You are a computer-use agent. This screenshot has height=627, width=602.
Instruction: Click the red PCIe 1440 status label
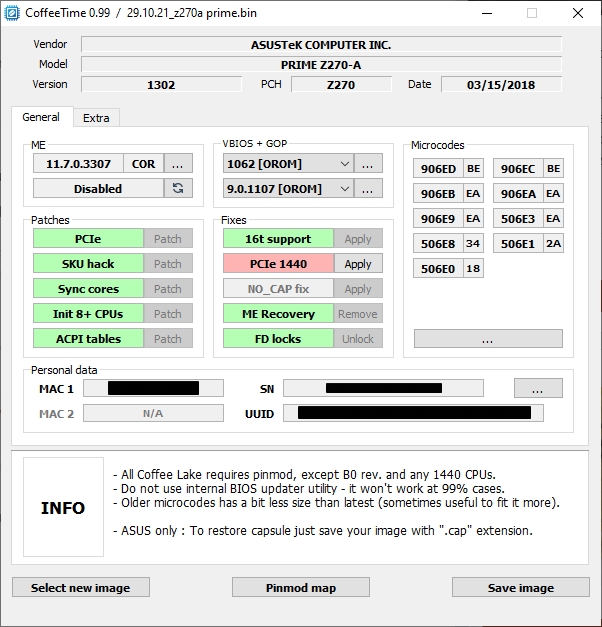click(x=278, y=264)
